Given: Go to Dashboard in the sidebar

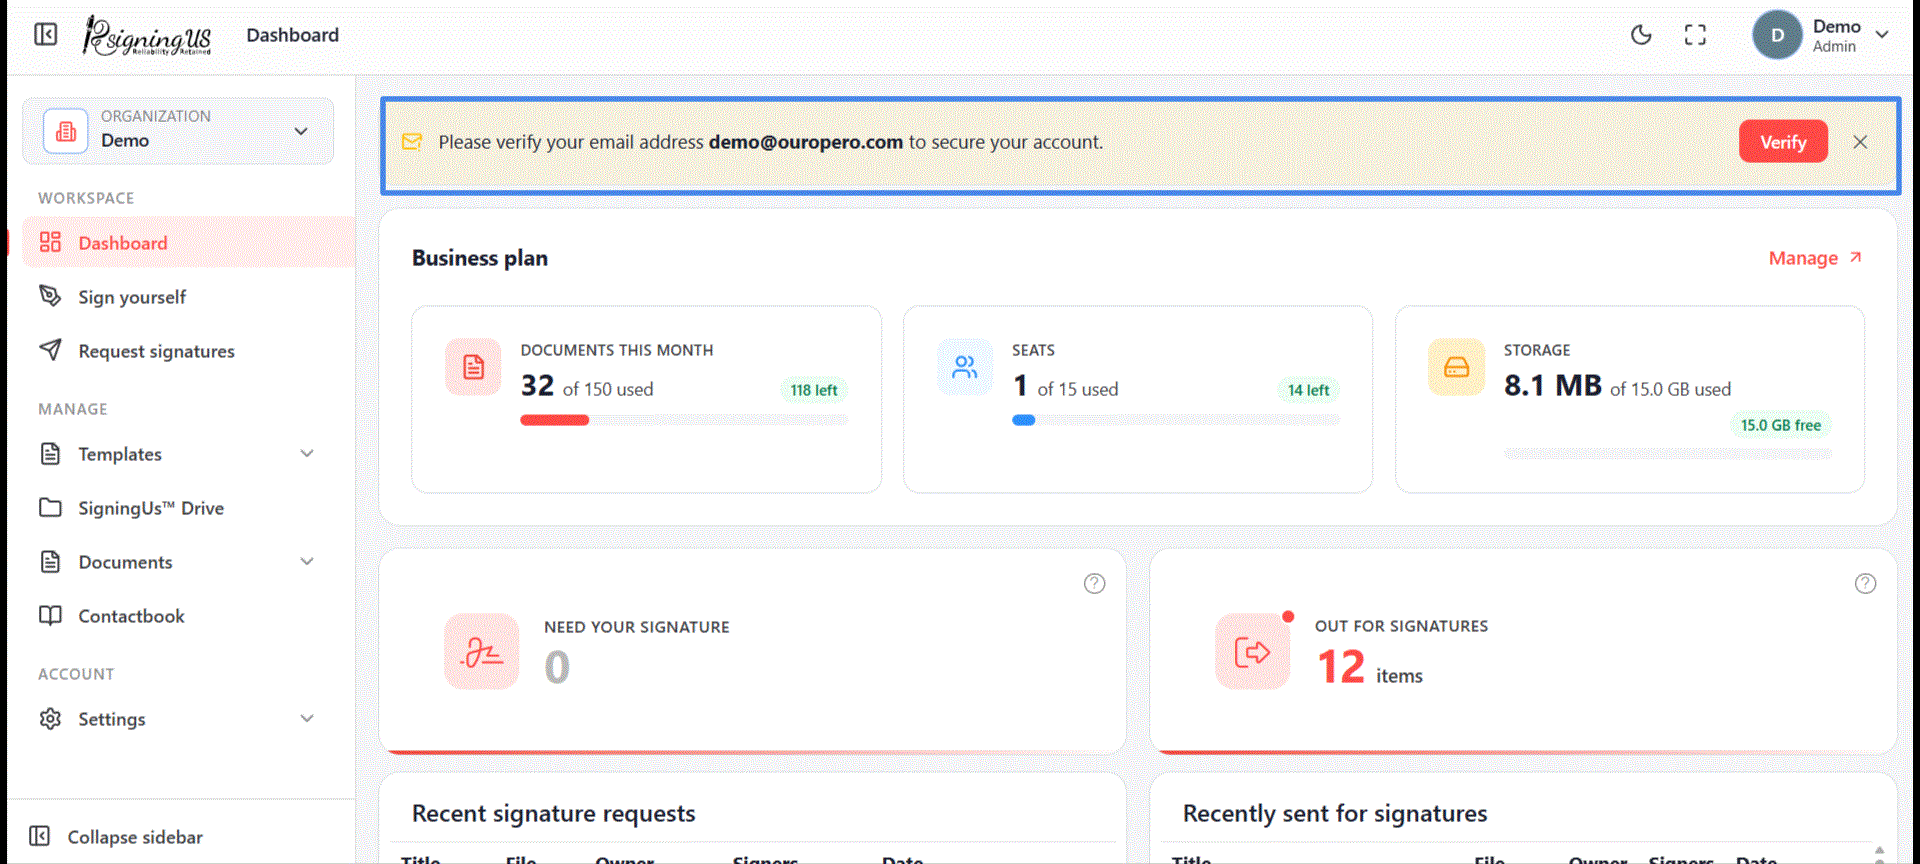Looking at the screenshot, I should [188, 243].
